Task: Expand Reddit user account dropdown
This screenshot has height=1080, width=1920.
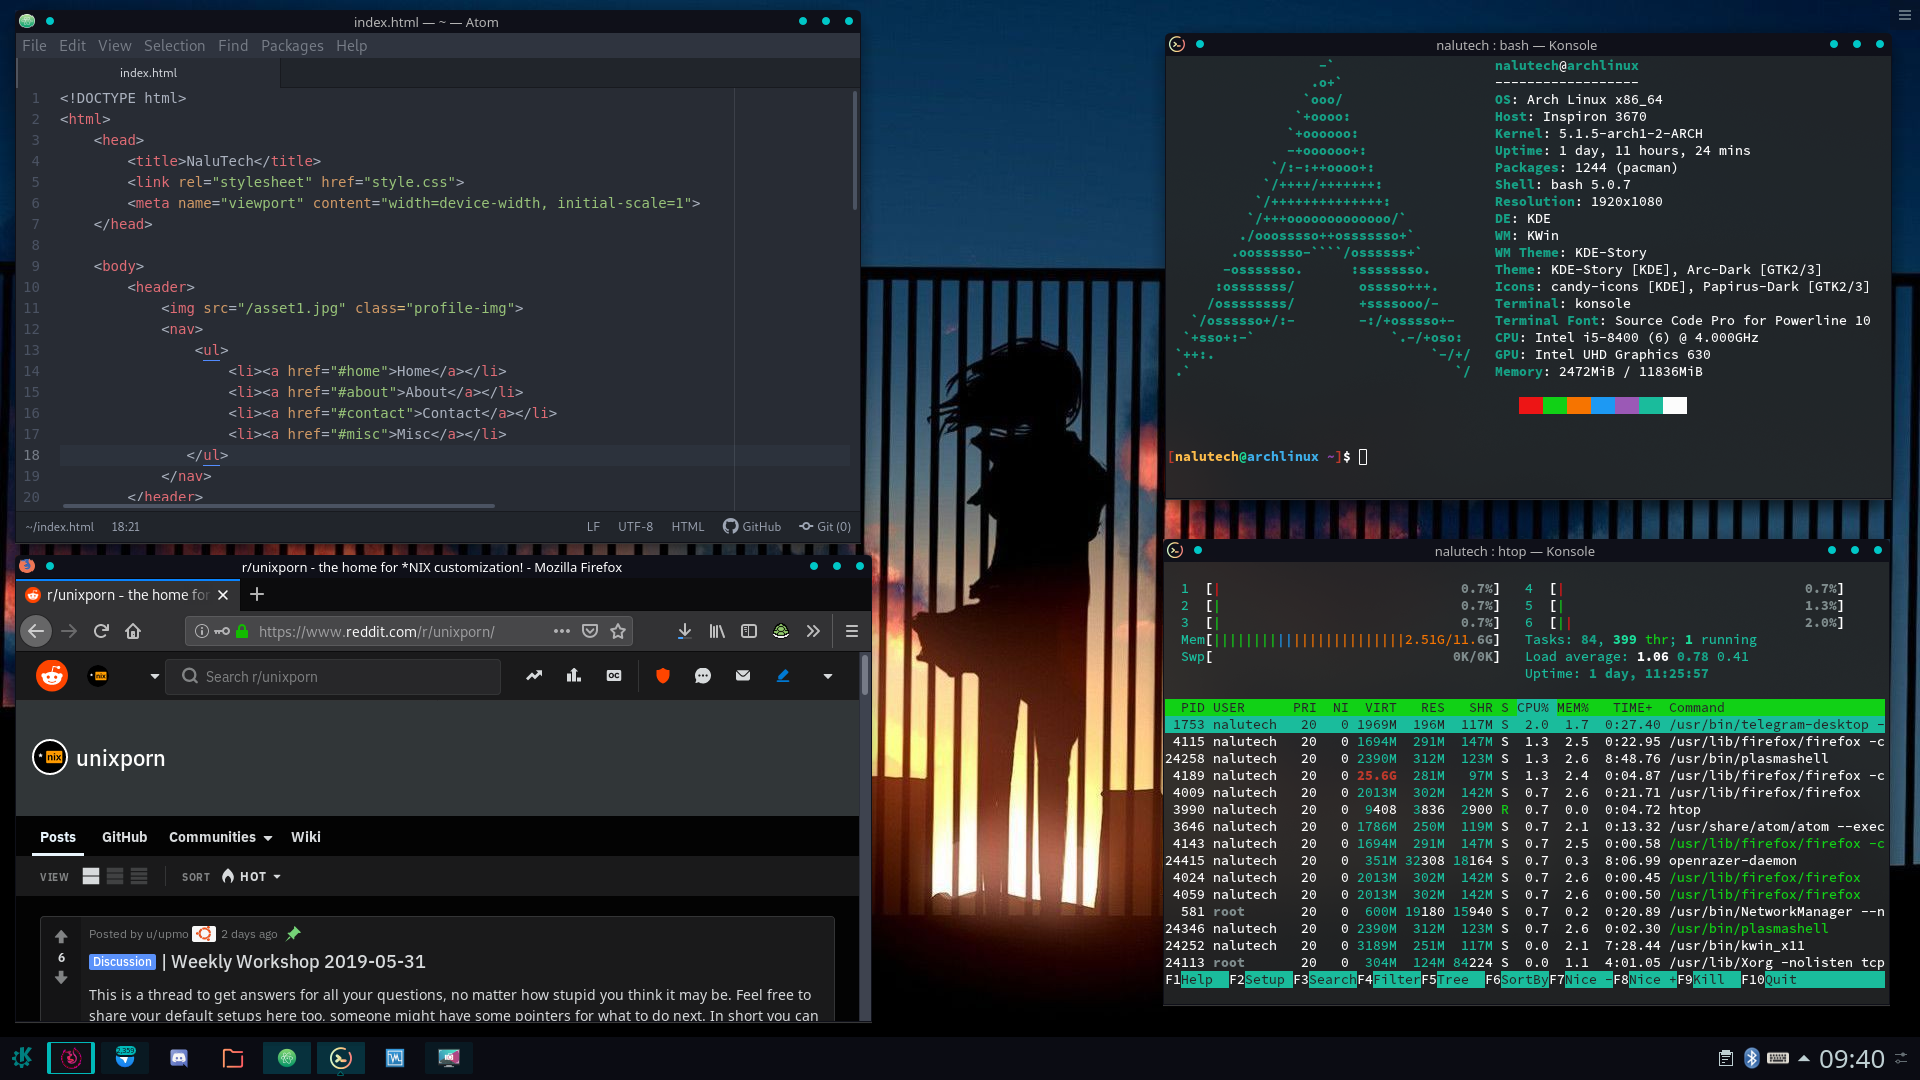Action: (828, 676)
